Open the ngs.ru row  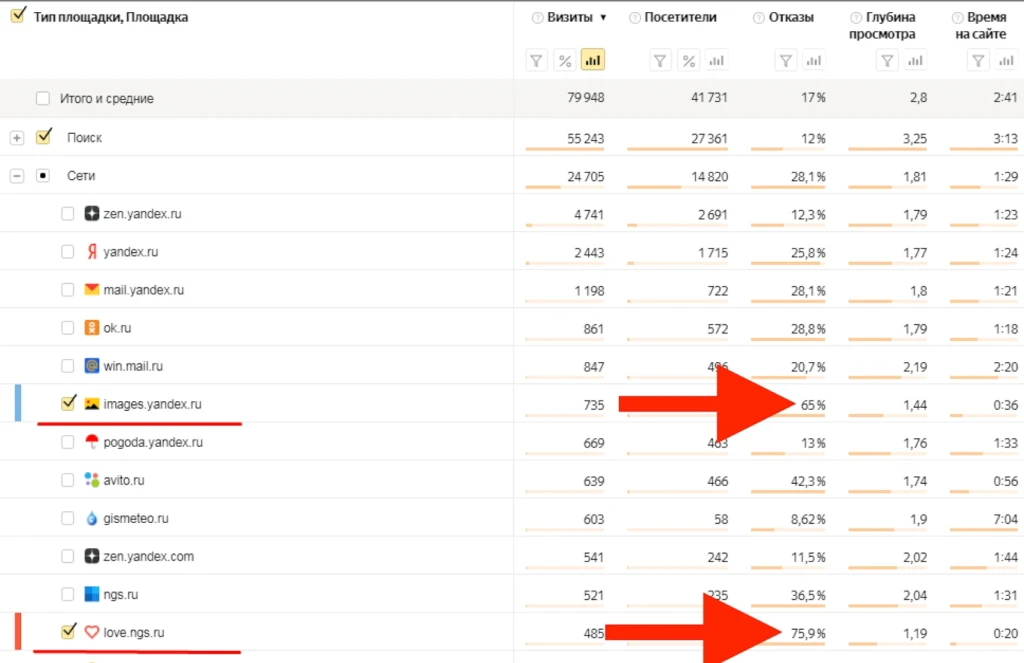click(121, 594)
